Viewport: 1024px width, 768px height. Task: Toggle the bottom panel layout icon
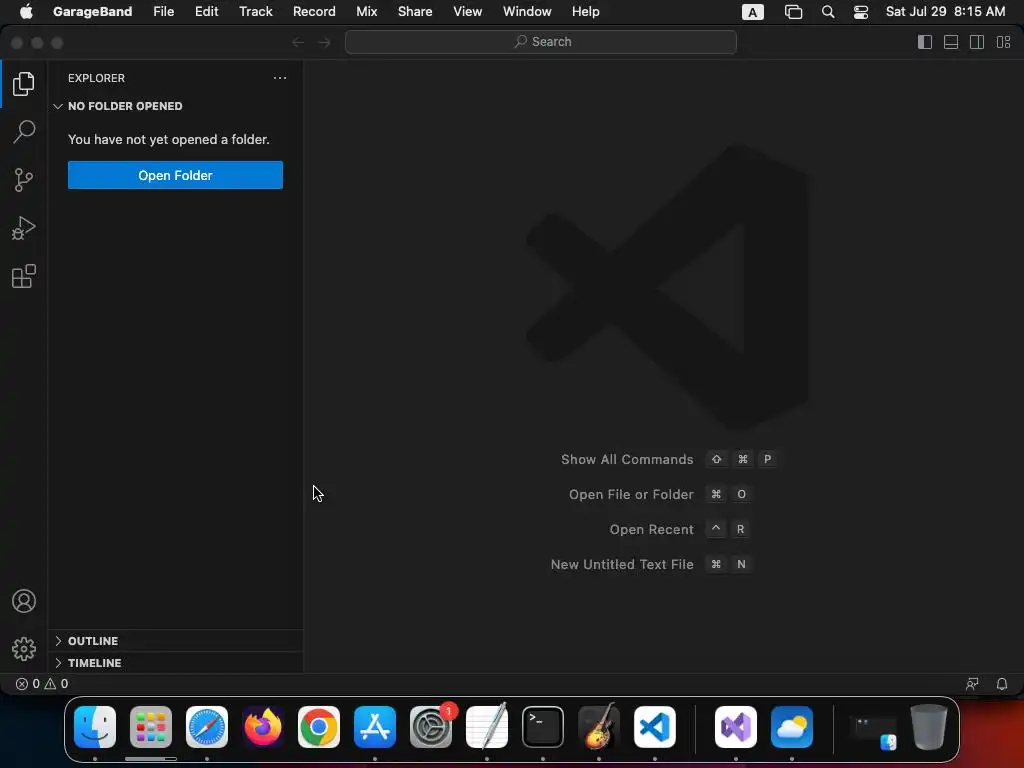951,42
